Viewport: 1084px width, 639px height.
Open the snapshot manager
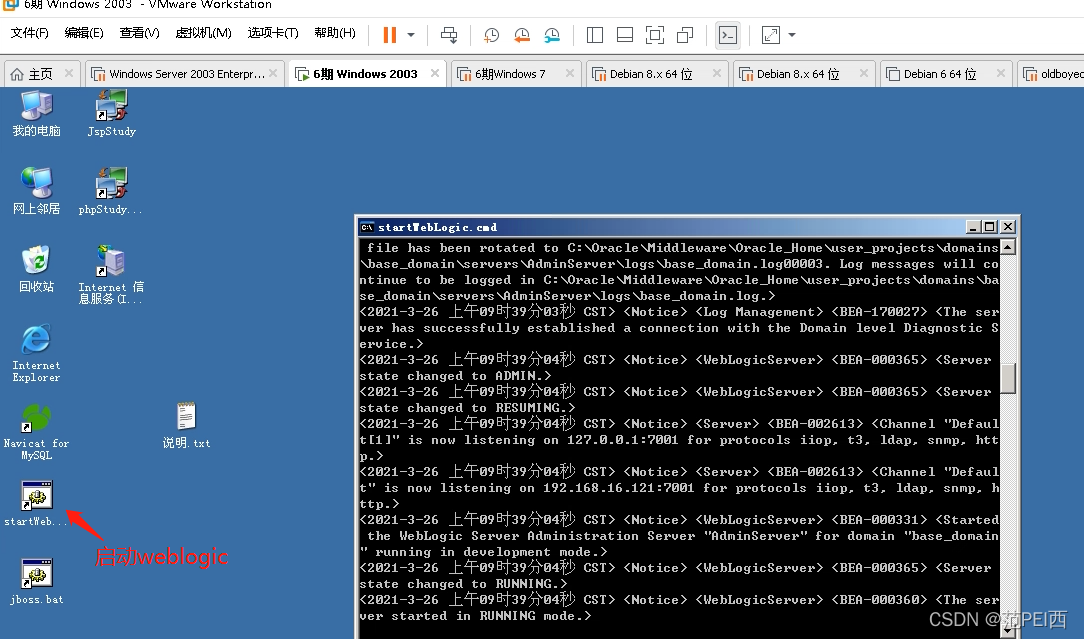coord(552,35)
